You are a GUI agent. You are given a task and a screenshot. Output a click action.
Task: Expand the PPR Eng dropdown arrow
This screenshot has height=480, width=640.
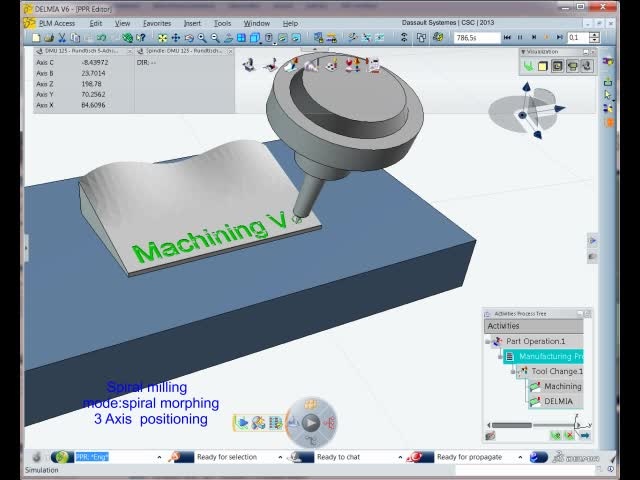click(159, 457)
